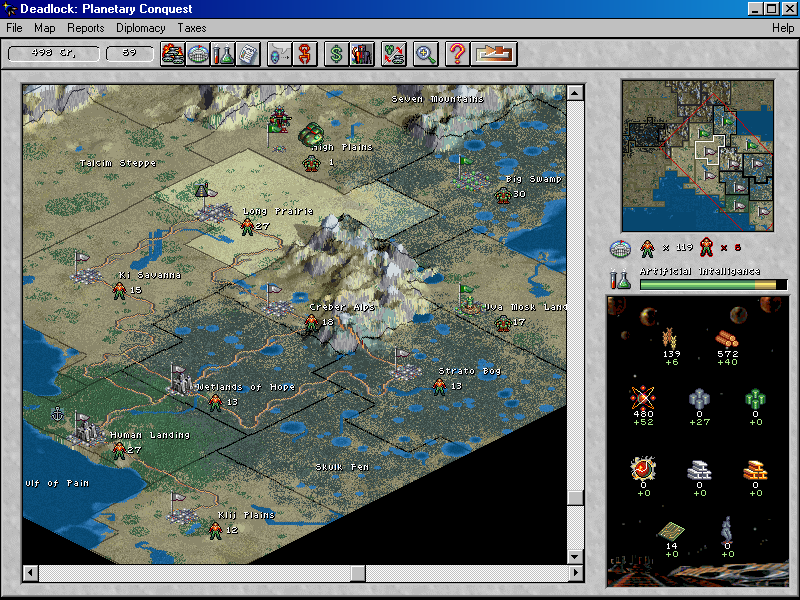Click the turn counter display showing 59
Image resolution: width=800 pixels, height=600 pixels.
pyautogui.click(x=130, y=53)
